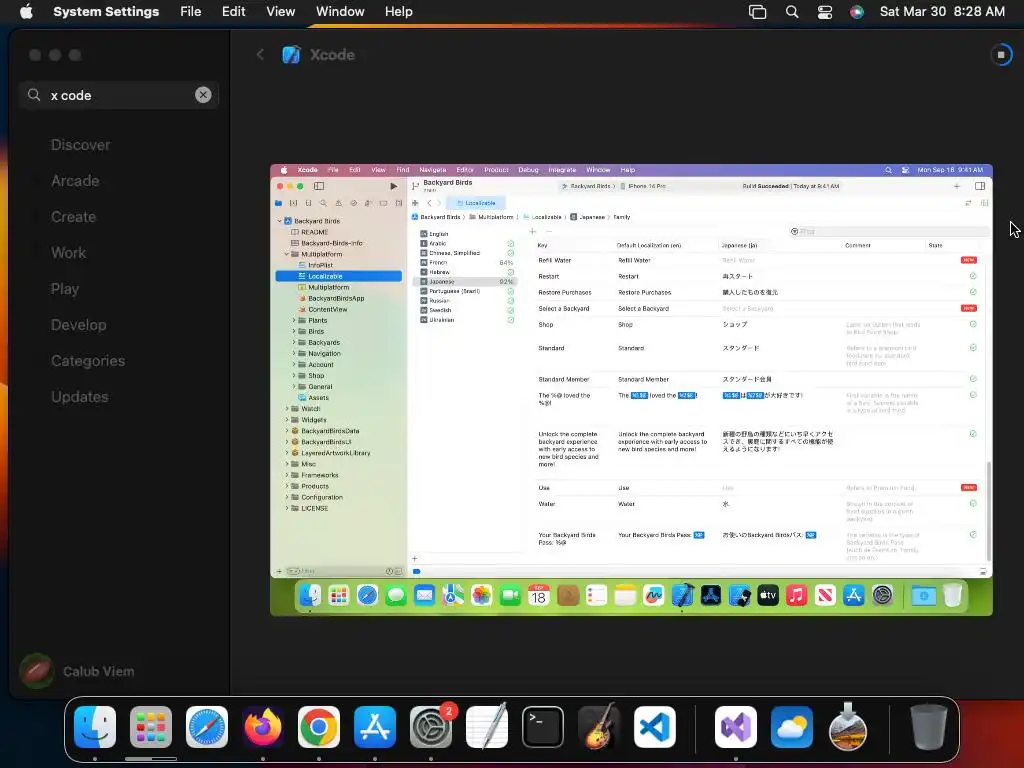Stop the download with the progress button
Image resolution: width=1024 pixels, height=768 pixels.
click(x=1000, y=55)
